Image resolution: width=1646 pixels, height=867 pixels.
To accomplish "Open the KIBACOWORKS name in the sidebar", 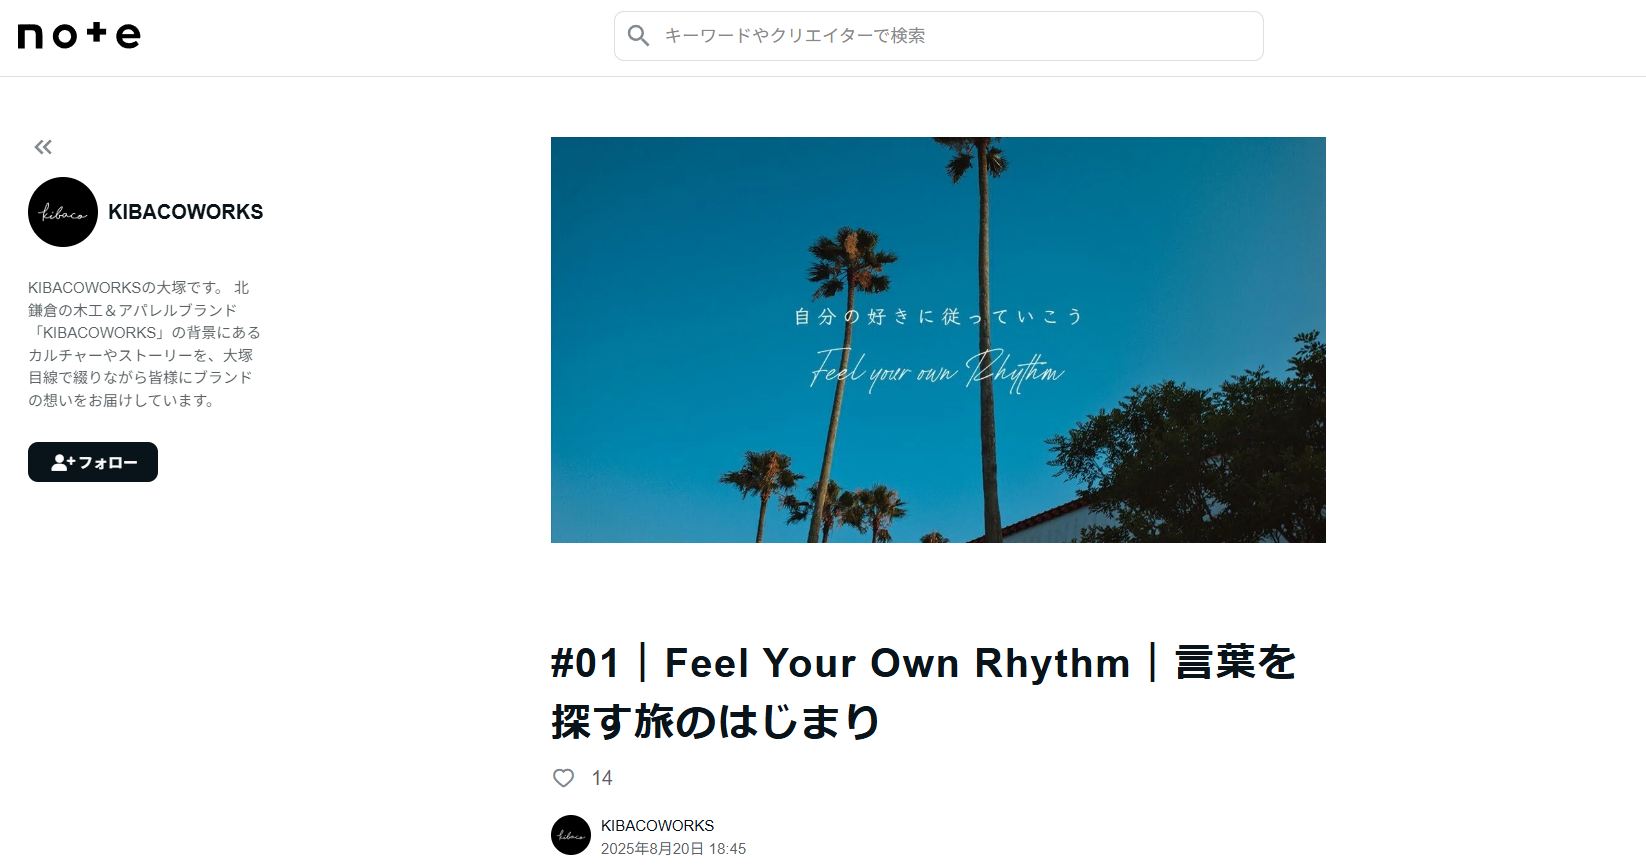I will 186,212.
